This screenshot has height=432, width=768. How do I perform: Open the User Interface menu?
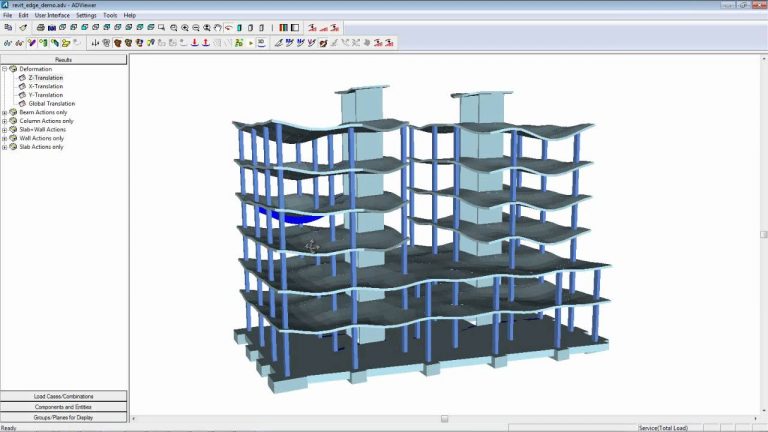coord(52,16)
